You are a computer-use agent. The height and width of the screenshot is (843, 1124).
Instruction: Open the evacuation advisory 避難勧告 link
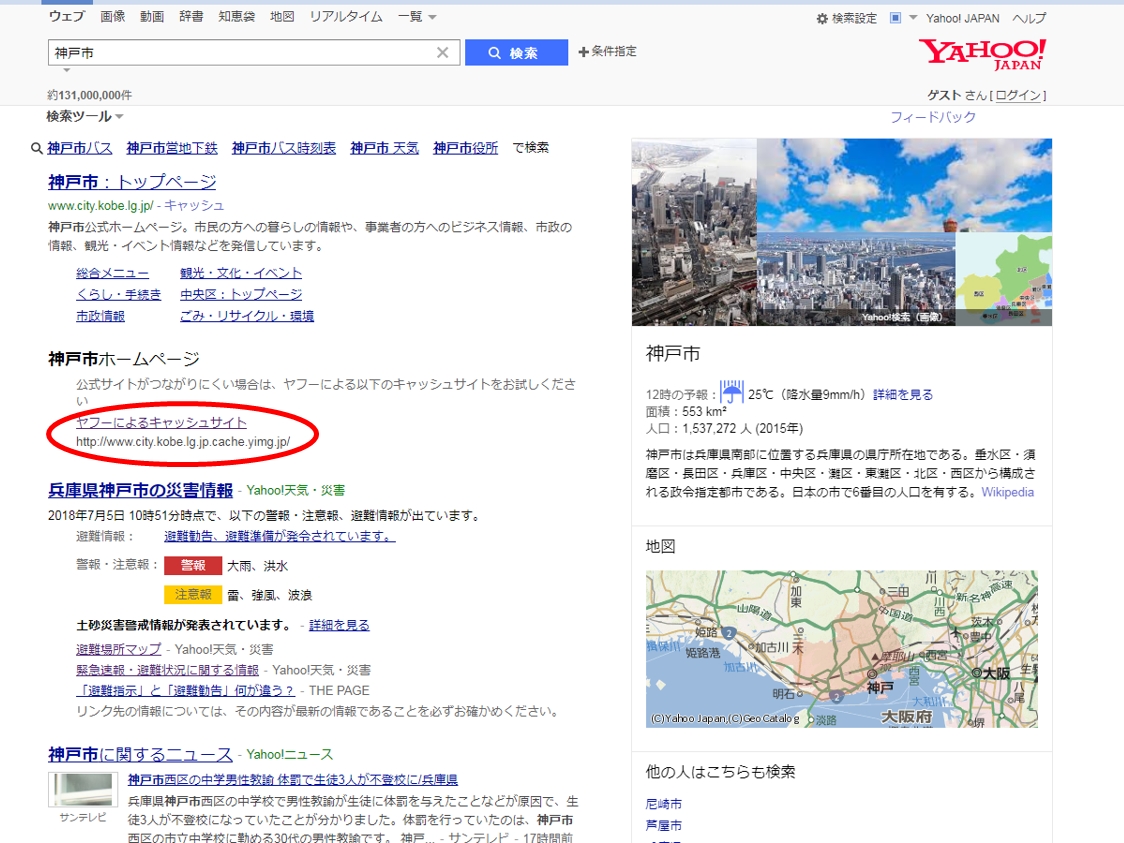point(280,536)
